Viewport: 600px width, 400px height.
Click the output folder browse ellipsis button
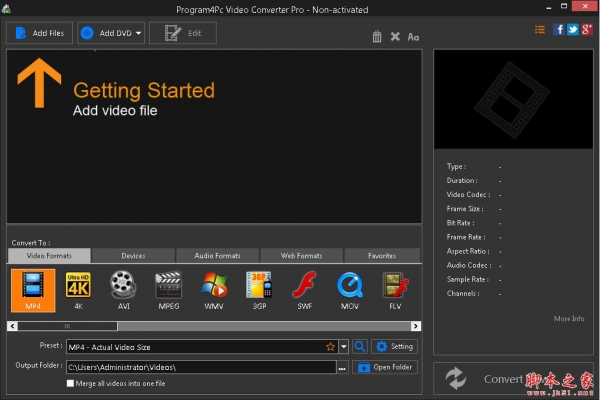pos(343,368)
